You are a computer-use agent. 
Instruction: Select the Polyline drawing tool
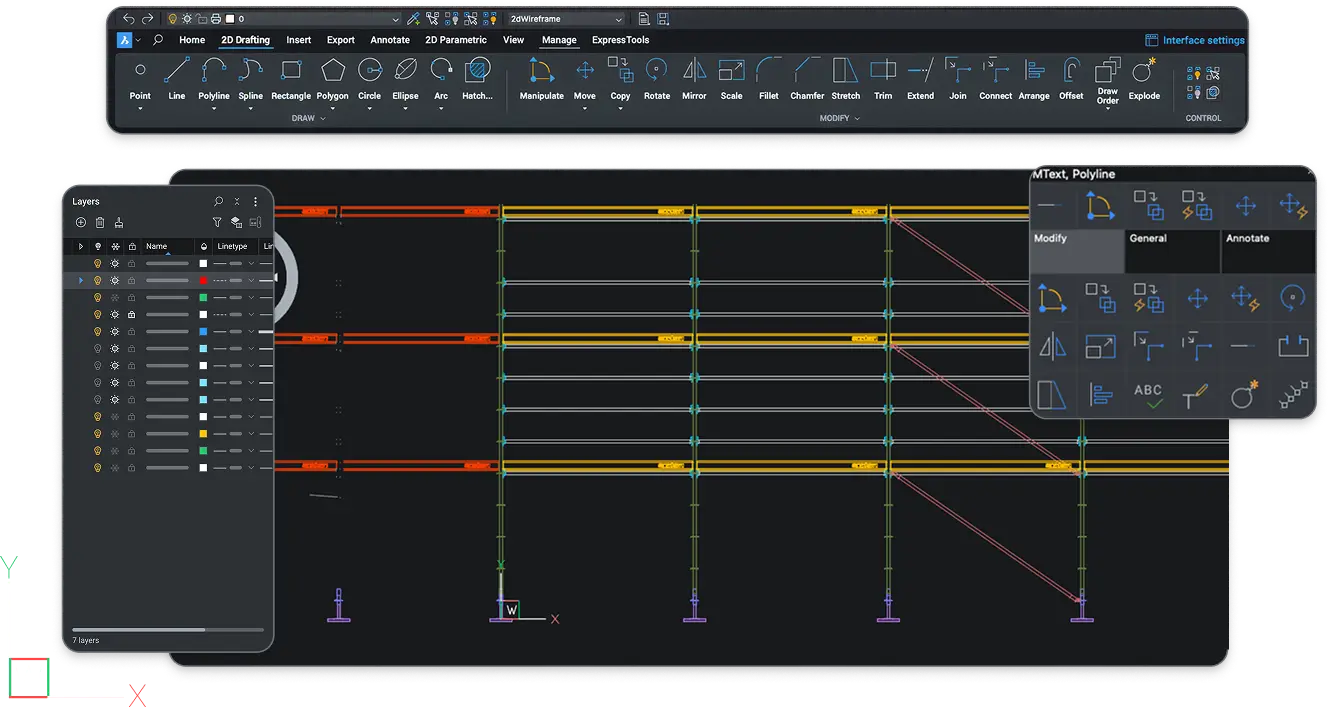[213, 71]
